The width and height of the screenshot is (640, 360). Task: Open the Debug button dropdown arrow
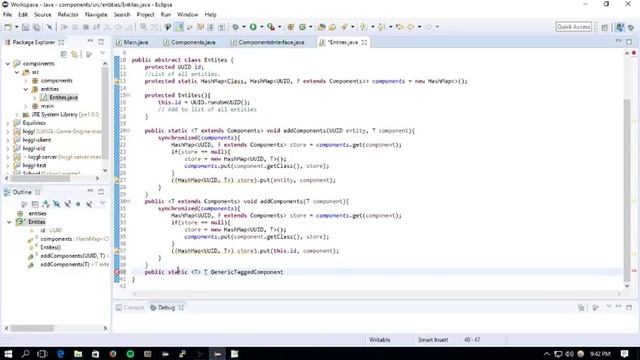pyautogui.click(x=244, y=27)
